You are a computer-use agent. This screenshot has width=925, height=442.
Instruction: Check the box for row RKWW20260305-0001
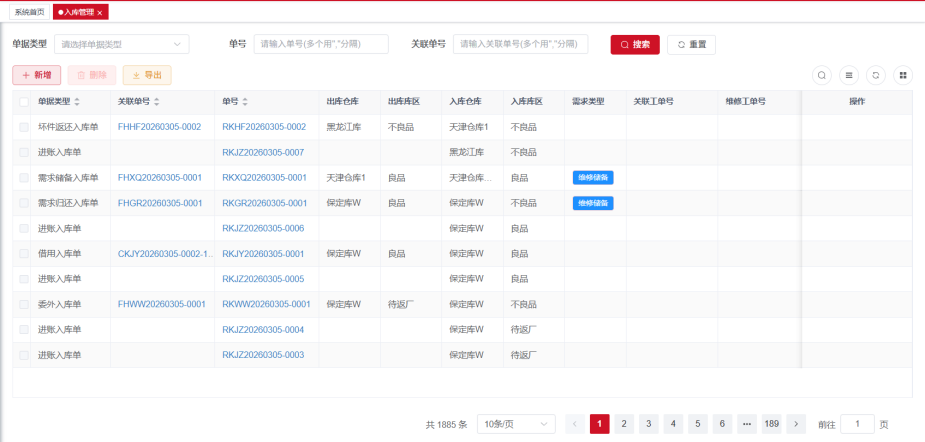tap(24, 305)
